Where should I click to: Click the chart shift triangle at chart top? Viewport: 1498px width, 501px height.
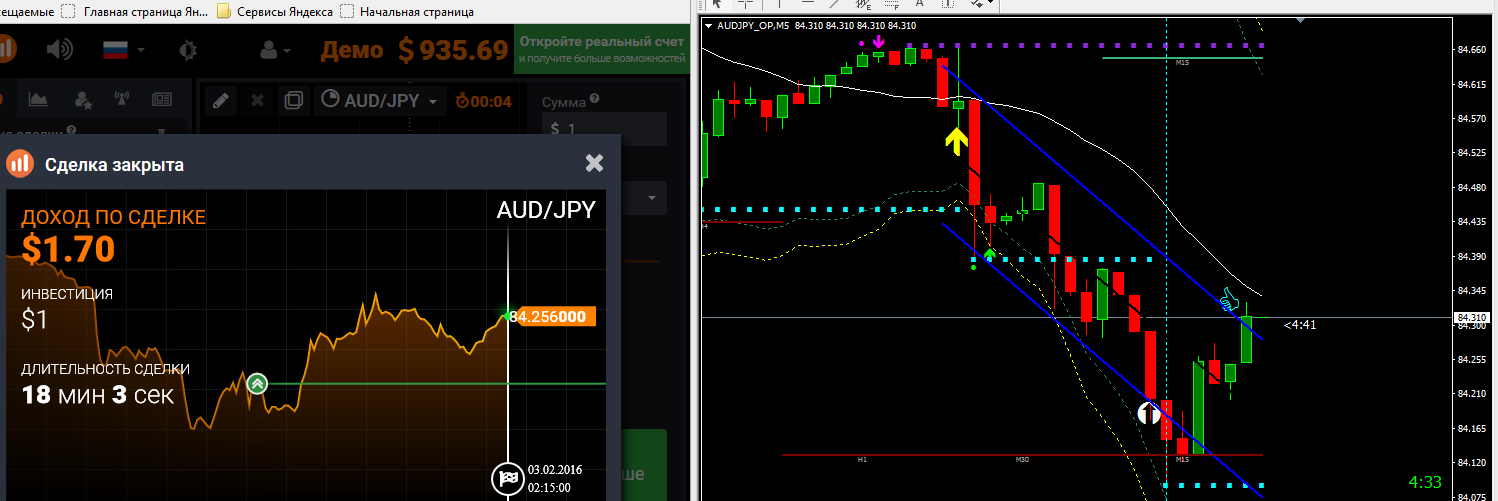1299,20
